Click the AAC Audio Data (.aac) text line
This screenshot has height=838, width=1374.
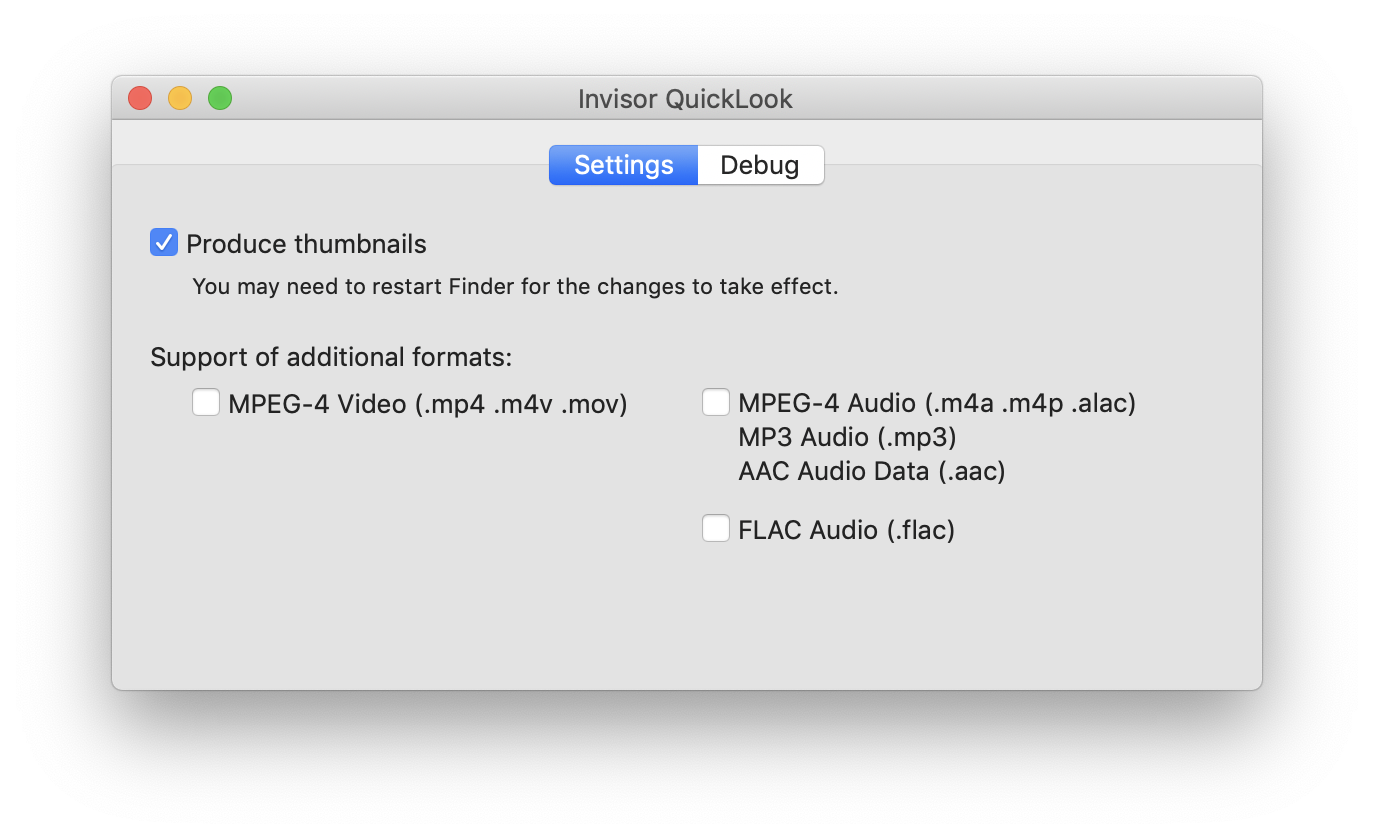click(872, 471)
